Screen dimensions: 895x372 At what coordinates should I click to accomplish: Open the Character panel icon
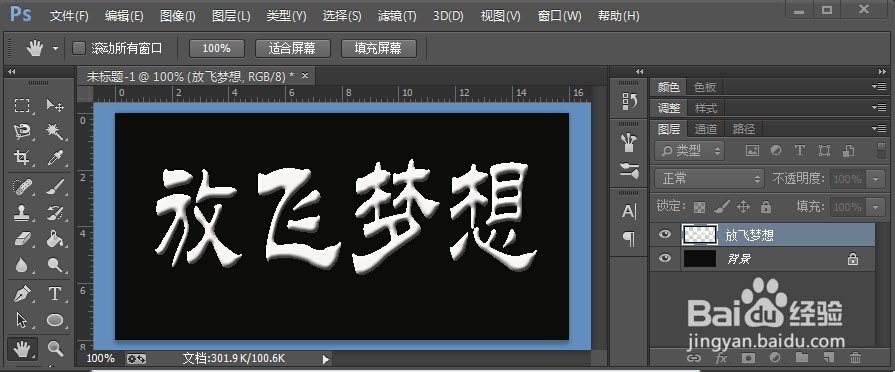[630, 212]
